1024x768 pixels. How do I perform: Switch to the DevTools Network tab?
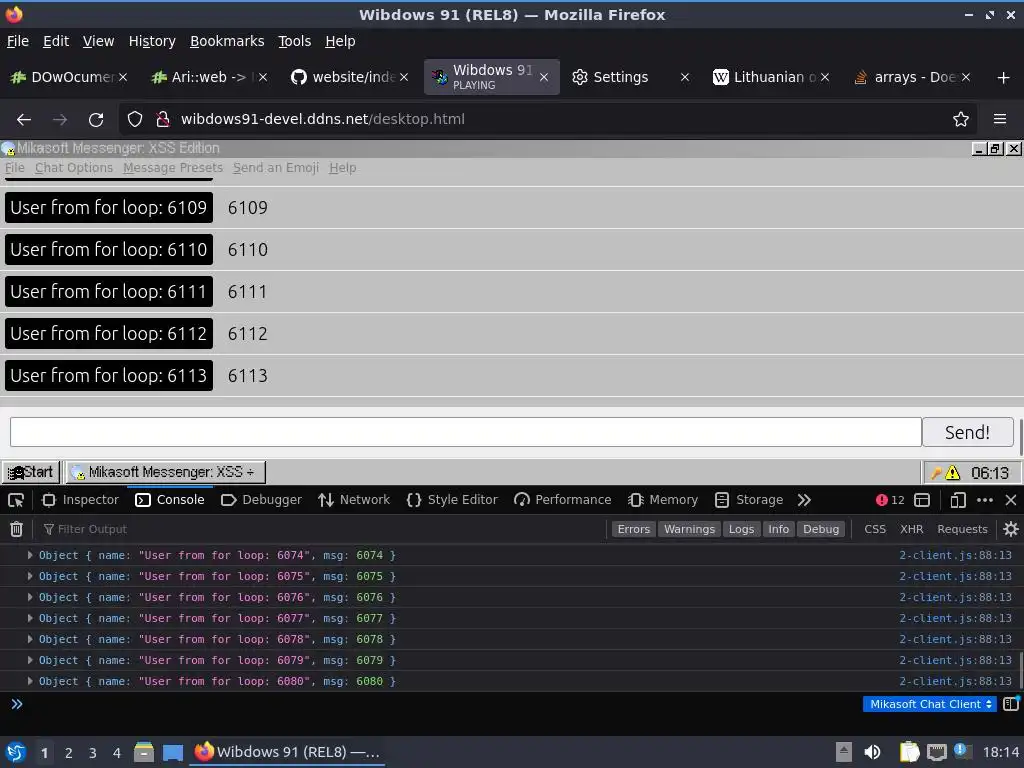tap(354, 500)
